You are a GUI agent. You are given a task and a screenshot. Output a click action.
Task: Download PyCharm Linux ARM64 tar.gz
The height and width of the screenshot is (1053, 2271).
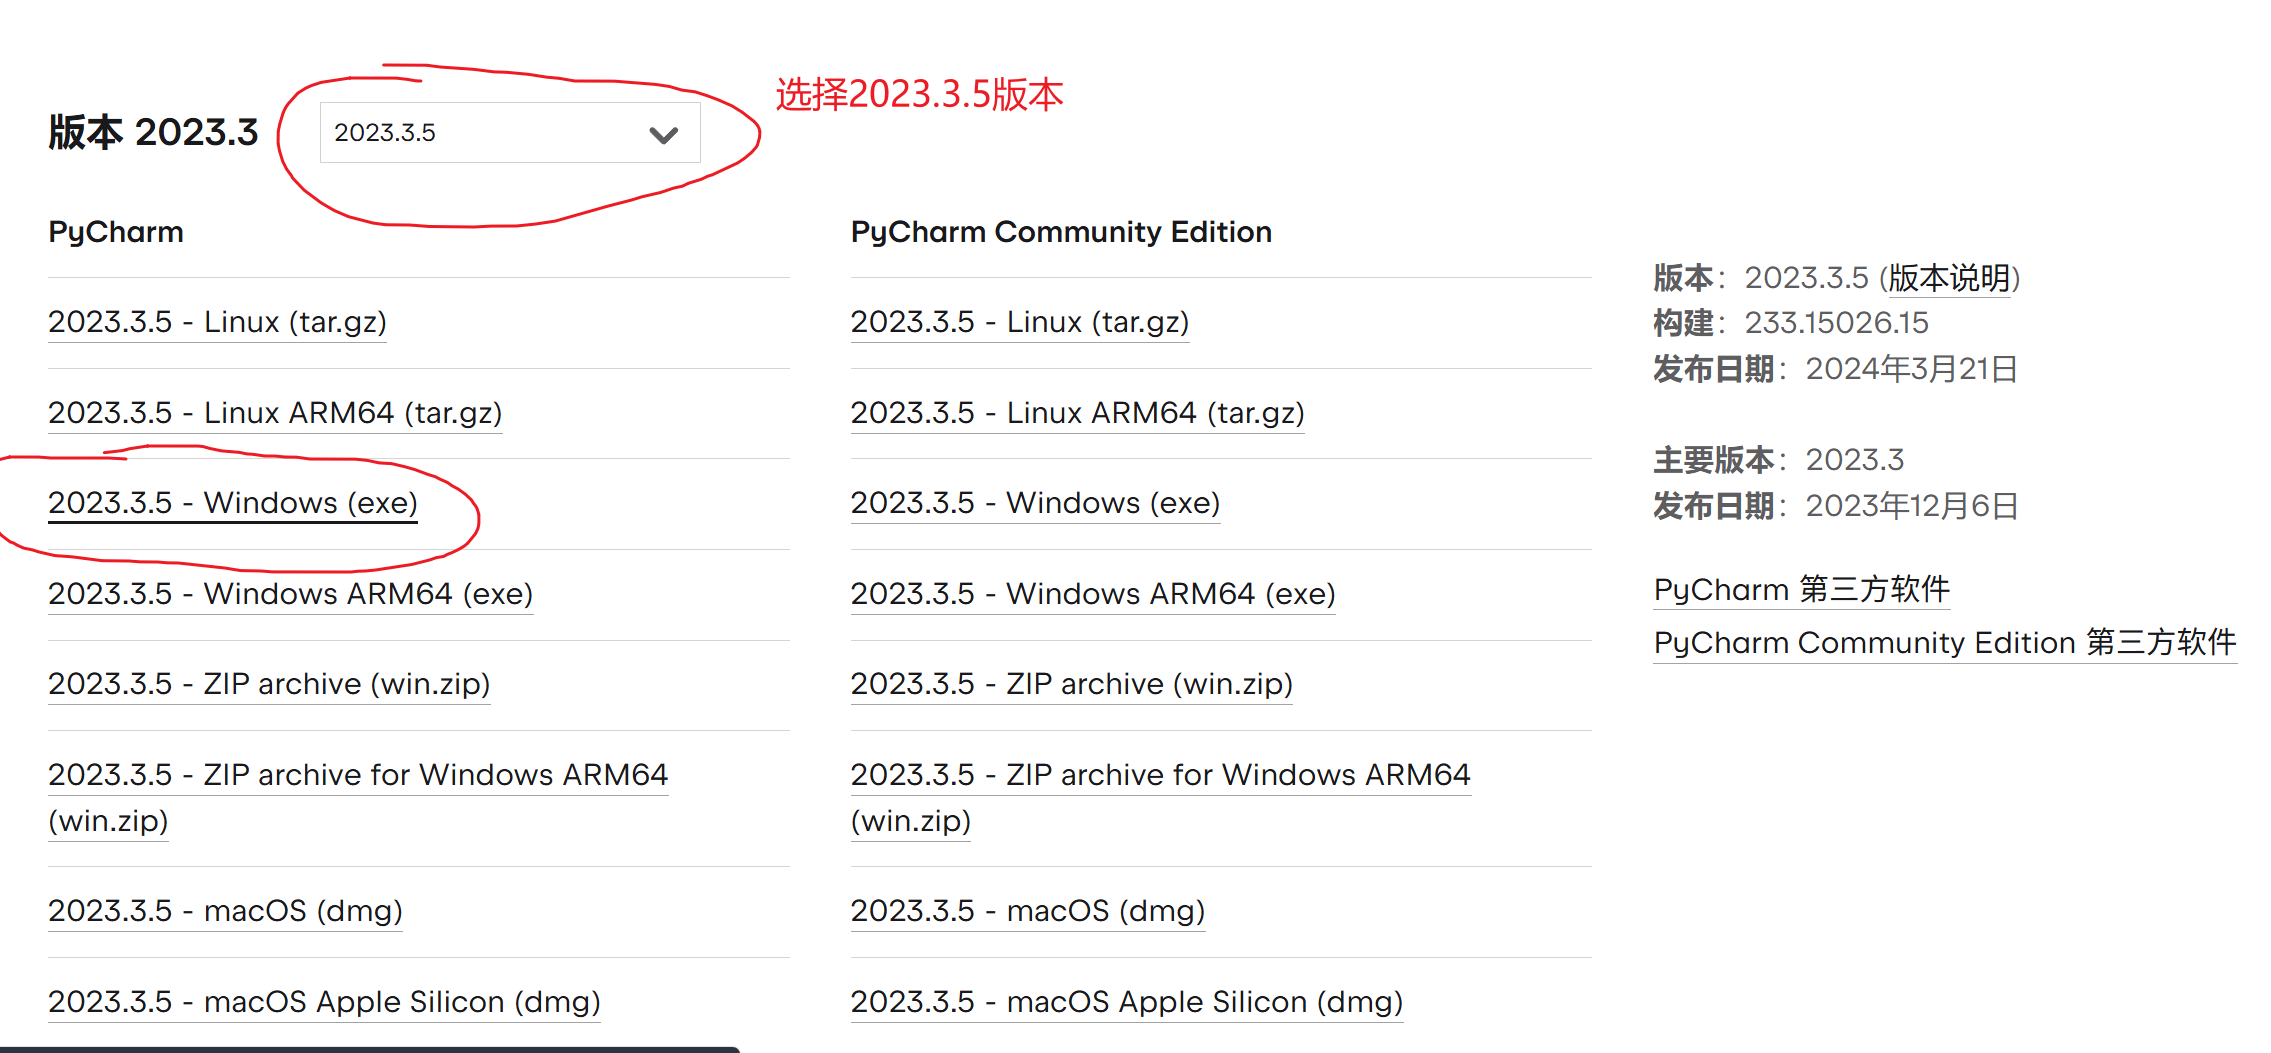[274, 412]
